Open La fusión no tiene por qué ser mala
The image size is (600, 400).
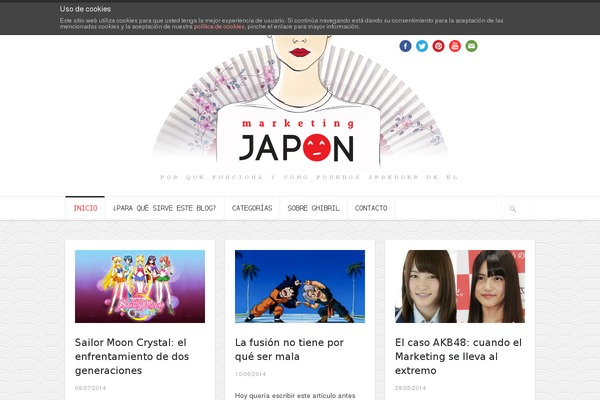coord(289,349)
